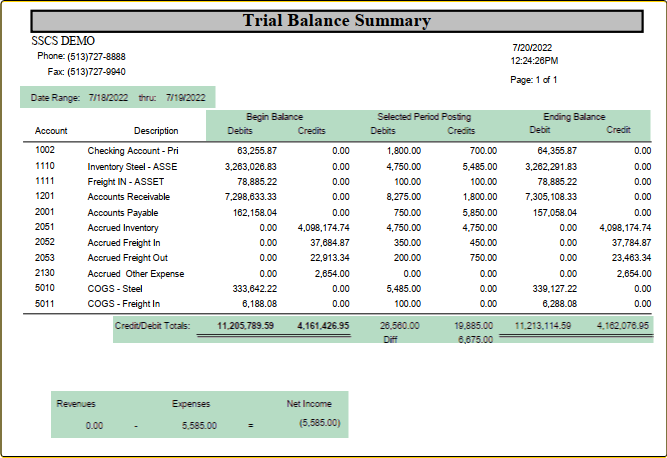The width and height of the screenshot is (667, 458).
Task: Click Inventory Steel - ASSE description
Action: point(132,167)
